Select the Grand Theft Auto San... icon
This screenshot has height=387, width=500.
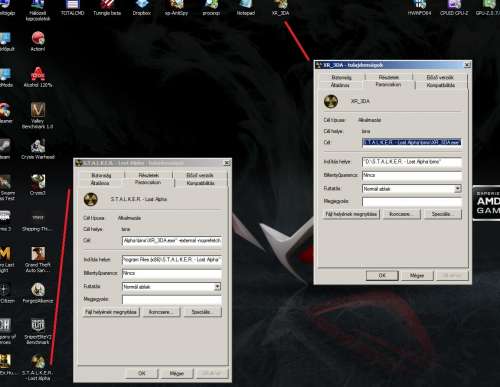click(38, 259)
